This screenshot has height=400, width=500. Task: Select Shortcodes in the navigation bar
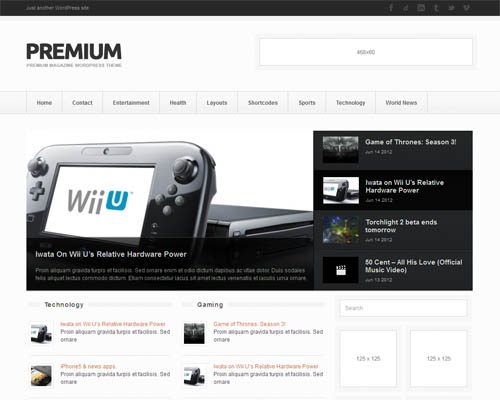coord(263,103)
